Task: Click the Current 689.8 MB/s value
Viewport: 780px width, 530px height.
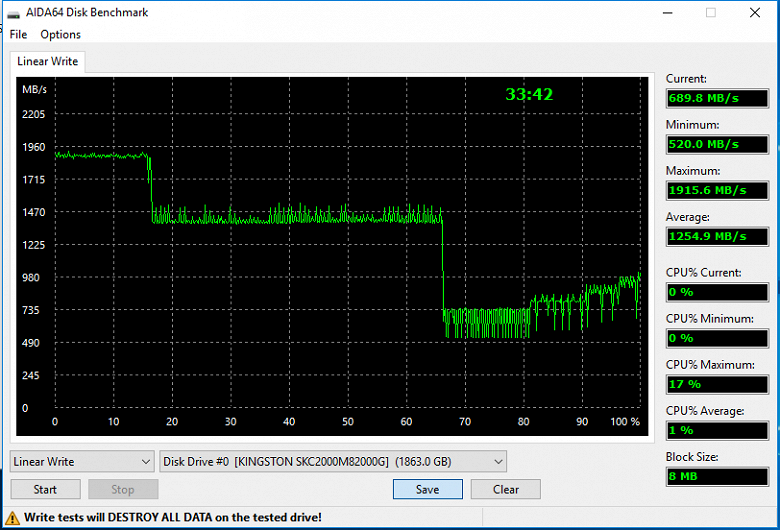Action: coord(717,98)
